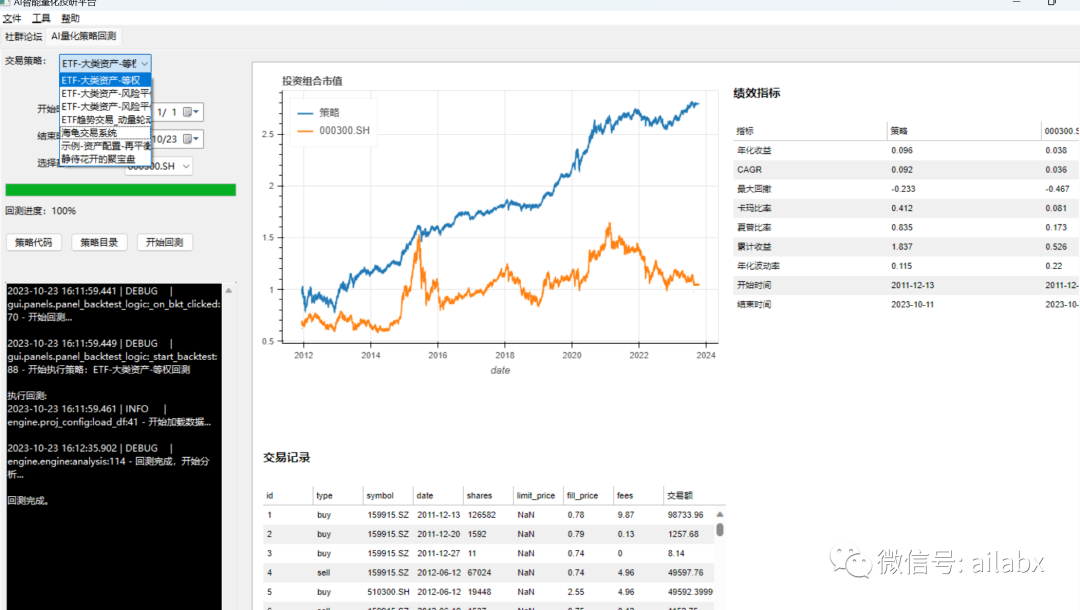Select trade row dated 2011-12-27
Screen dimensions: 1080x610
click(x=488, y=554)
